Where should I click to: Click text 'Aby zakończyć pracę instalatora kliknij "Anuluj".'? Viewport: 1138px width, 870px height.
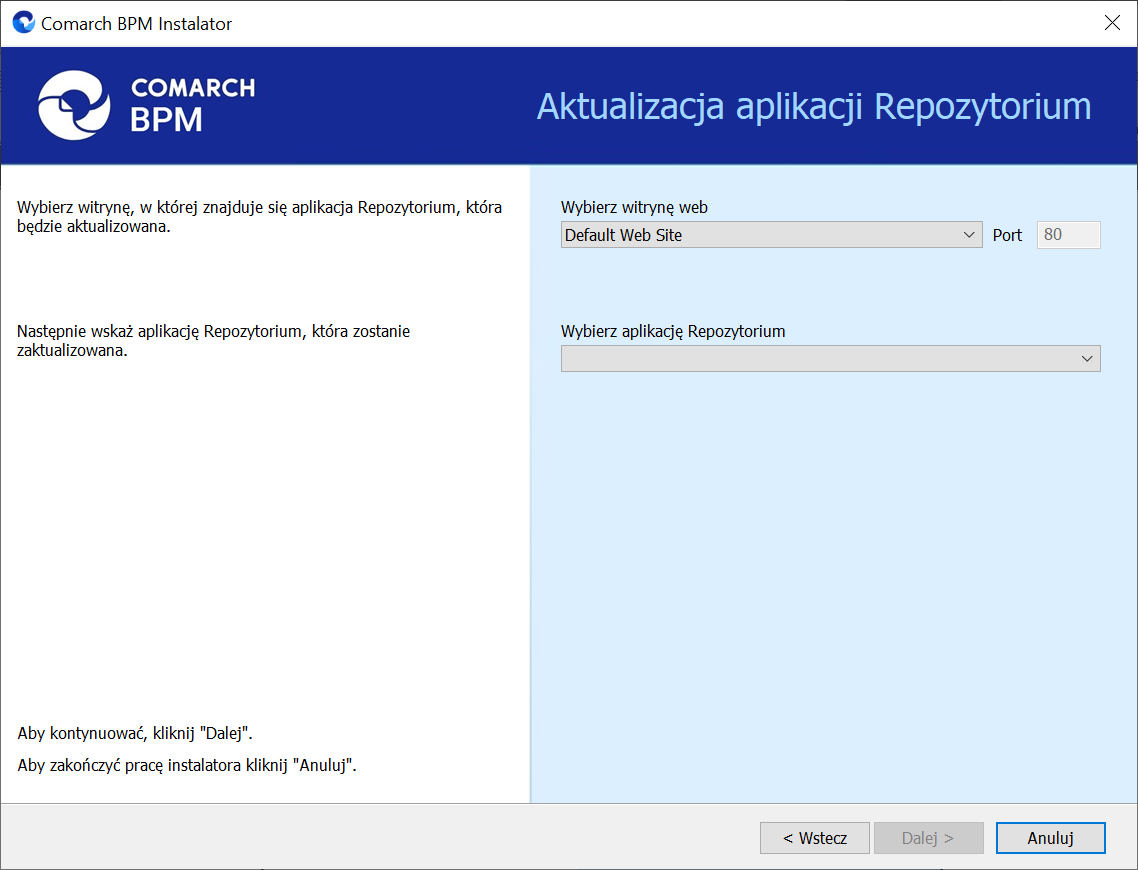(x=187, y=765)
